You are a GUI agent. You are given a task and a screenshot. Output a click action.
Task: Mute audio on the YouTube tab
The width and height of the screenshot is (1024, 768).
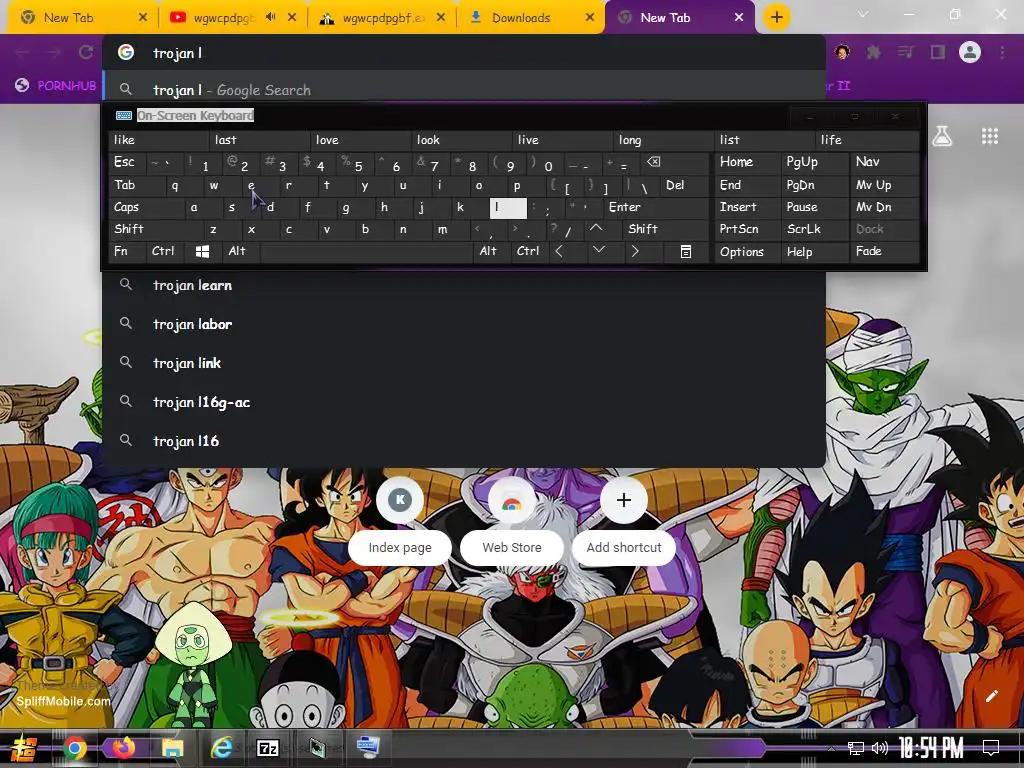click(x=271, y=17)
